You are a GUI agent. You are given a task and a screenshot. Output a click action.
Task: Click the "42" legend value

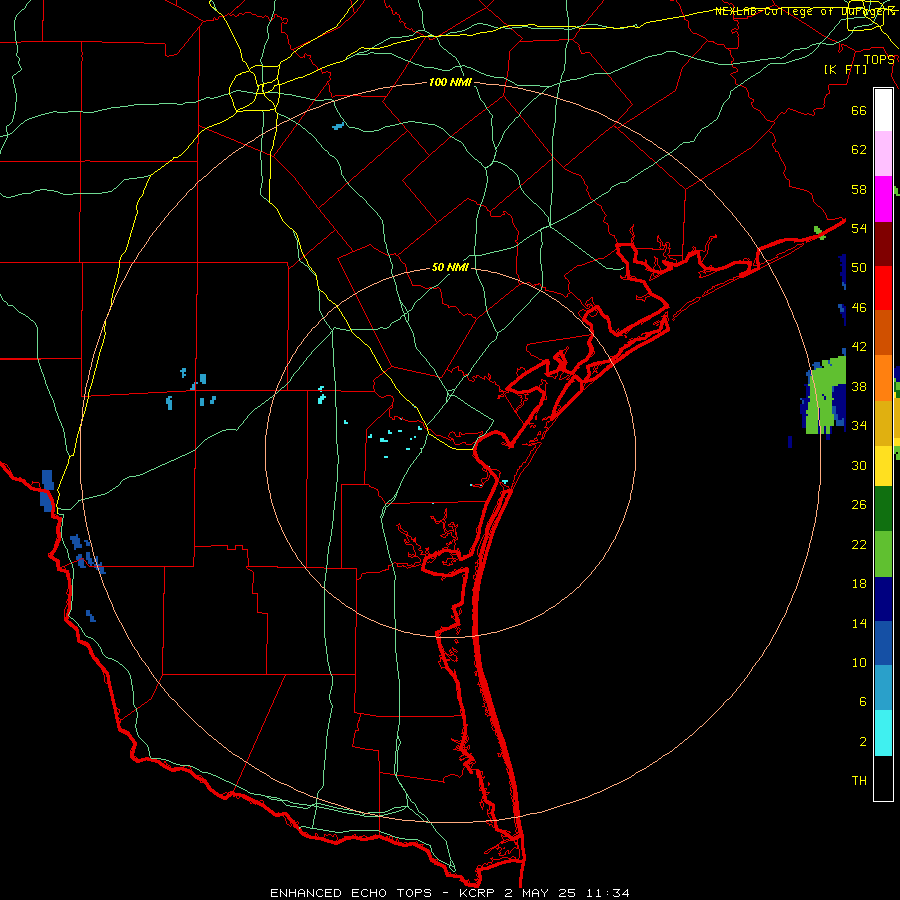(x=859, y=347)
